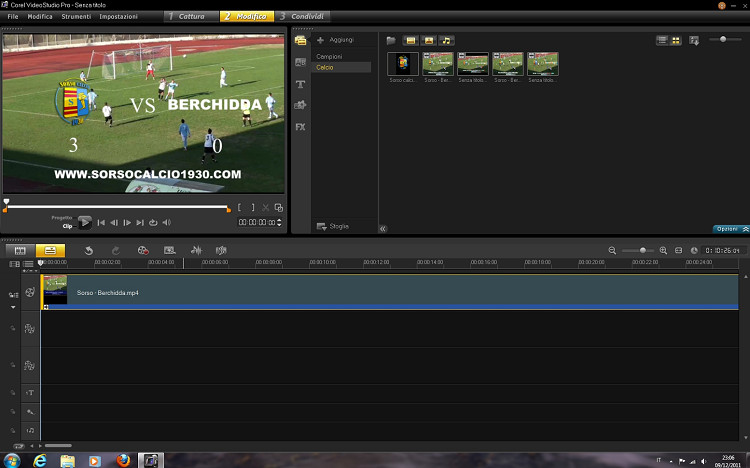Click the folder icon above the thumbnails

click(391, 40)
